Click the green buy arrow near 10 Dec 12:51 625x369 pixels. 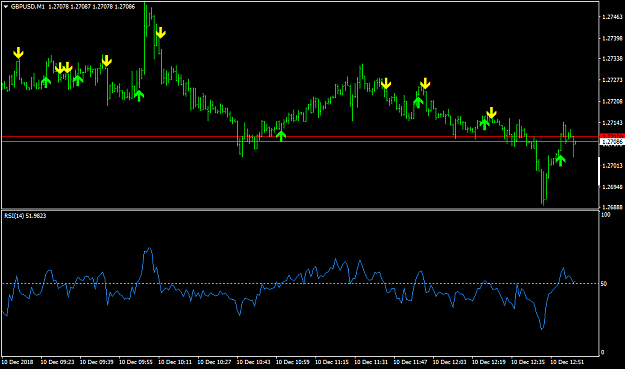point(560,161)
